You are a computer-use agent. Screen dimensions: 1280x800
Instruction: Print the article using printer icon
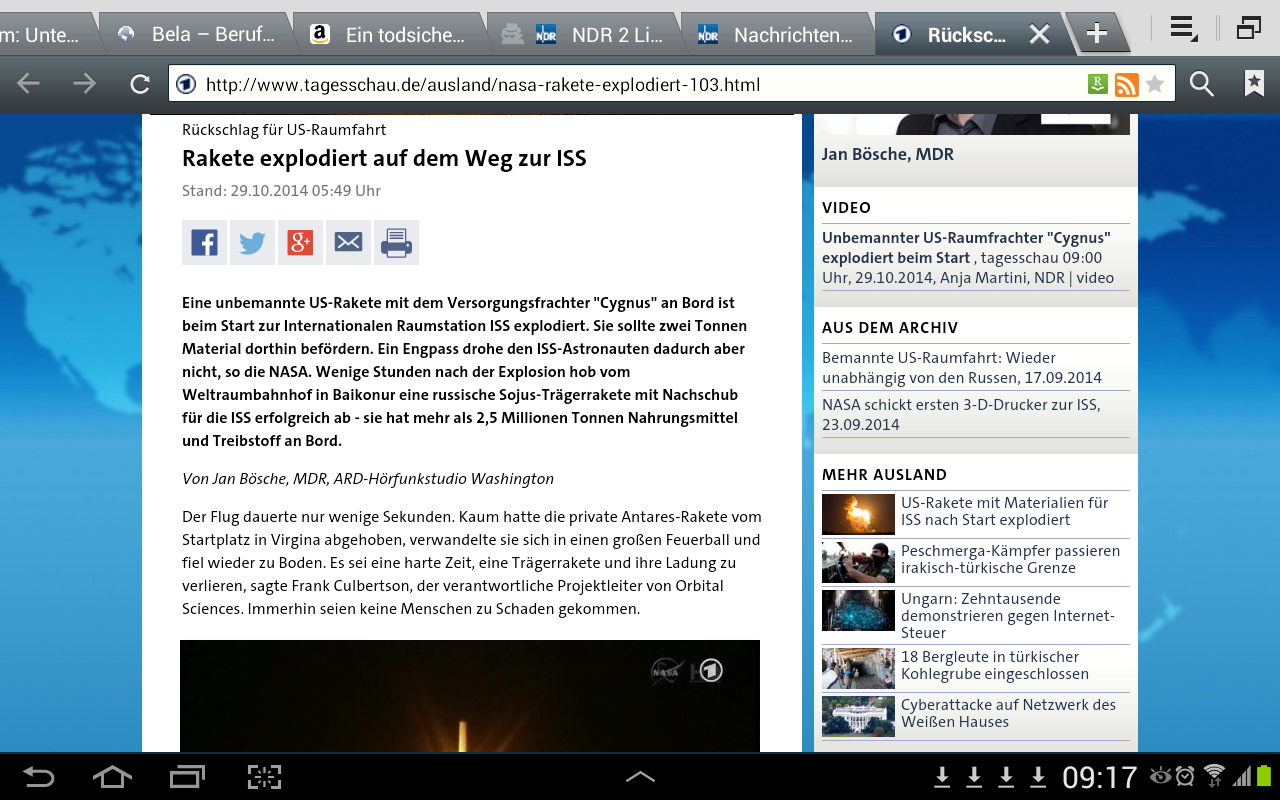tap(396, 243)
